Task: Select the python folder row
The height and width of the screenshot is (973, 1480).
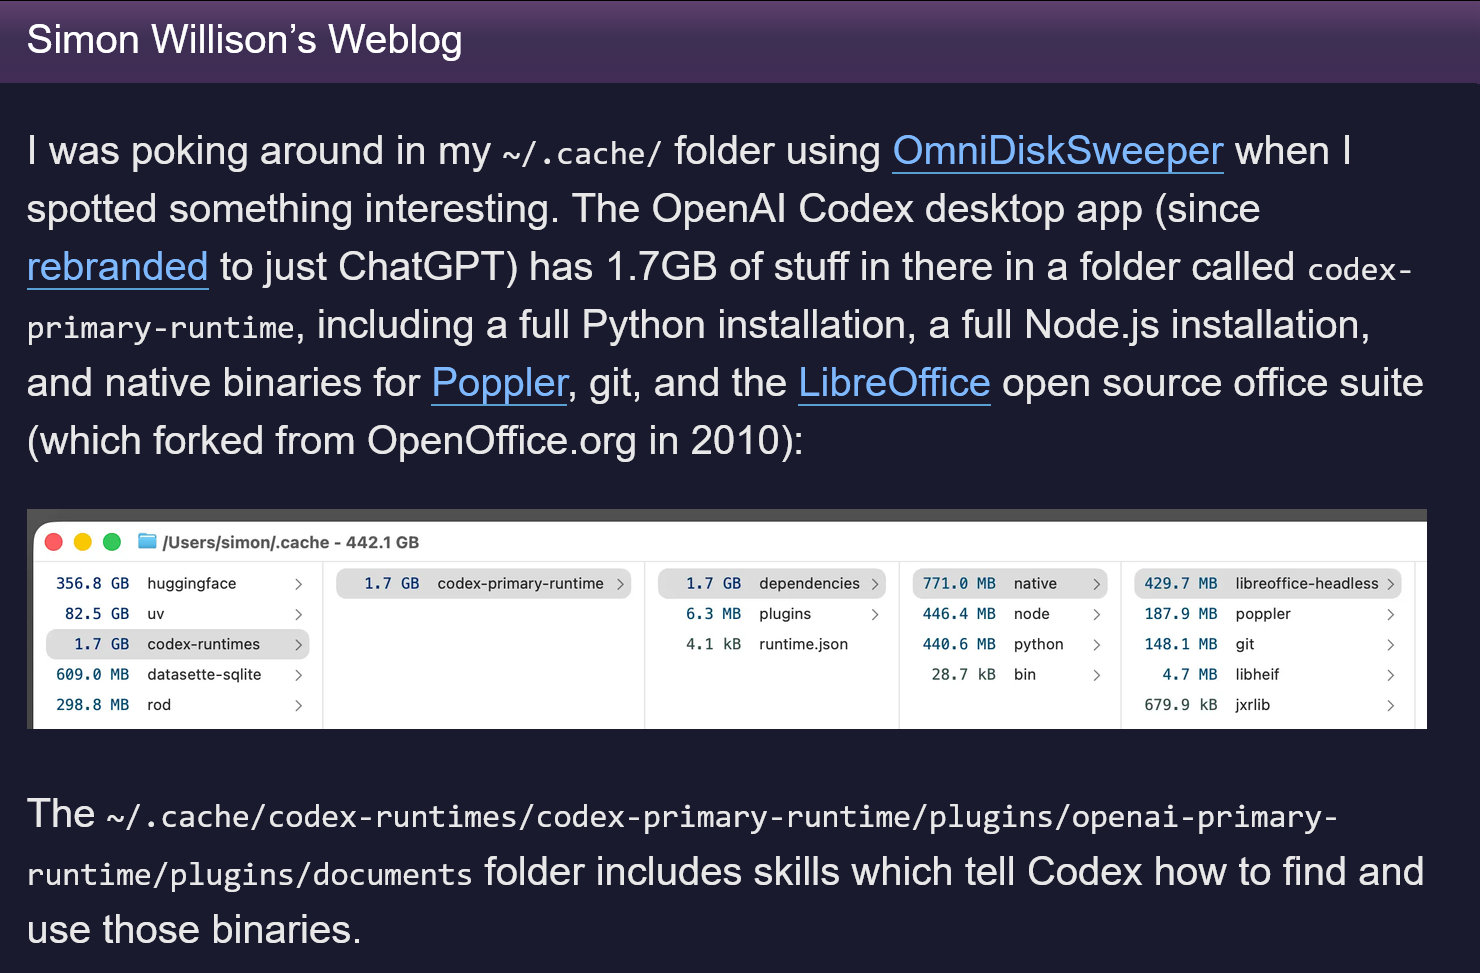Action: pos(1010,644)
